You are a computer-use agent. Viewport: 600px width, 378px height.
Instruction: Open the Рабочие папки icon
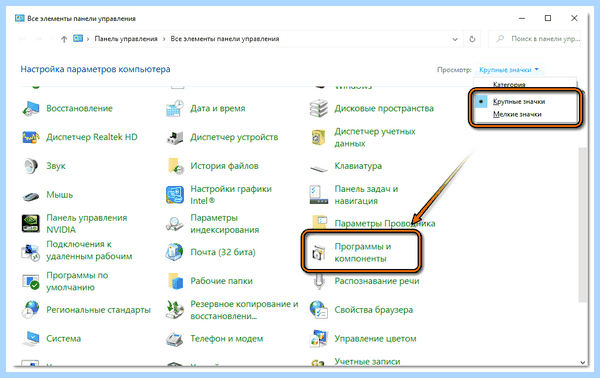tap(176, 282)
